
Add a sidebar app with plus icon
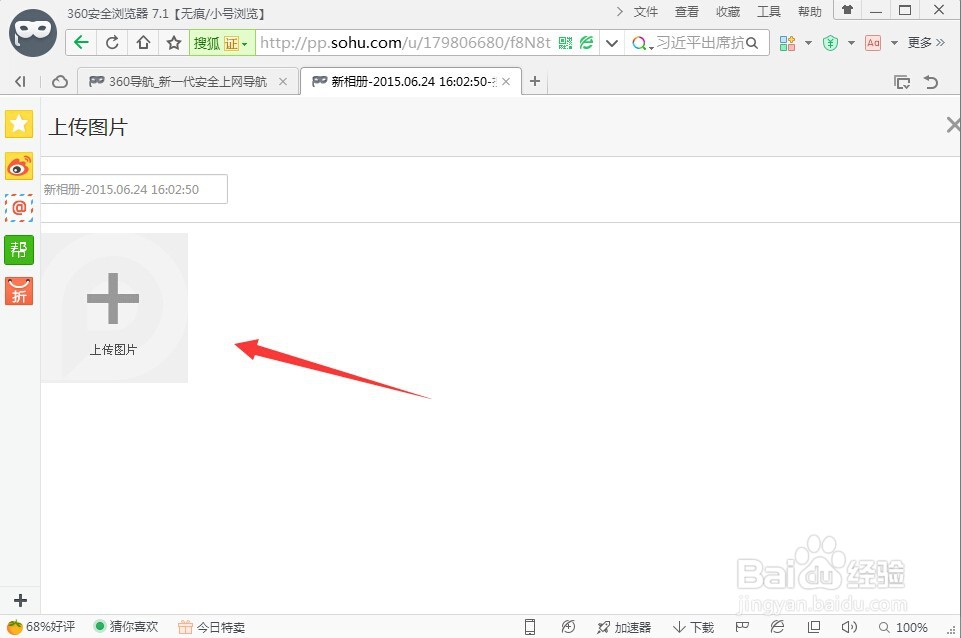(20, 600)
